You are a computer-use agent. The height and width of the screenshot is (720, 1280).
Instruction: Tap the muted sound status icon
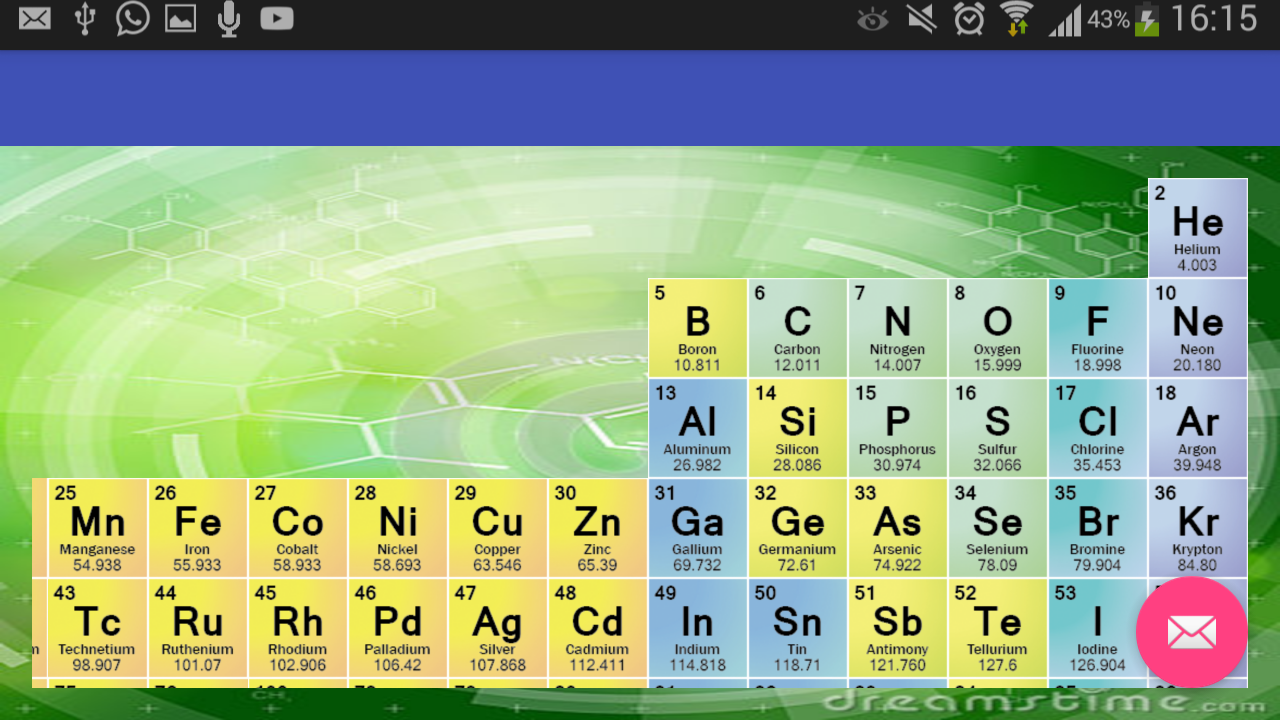pos(921,19)
